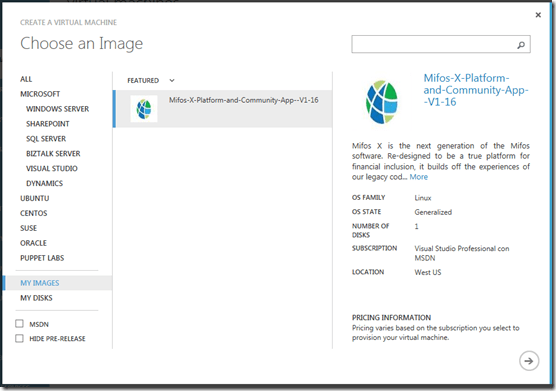The height and width of the screenshot is (391, 556).
Task: Select Oracle category
Action: (x=33, y=243)
